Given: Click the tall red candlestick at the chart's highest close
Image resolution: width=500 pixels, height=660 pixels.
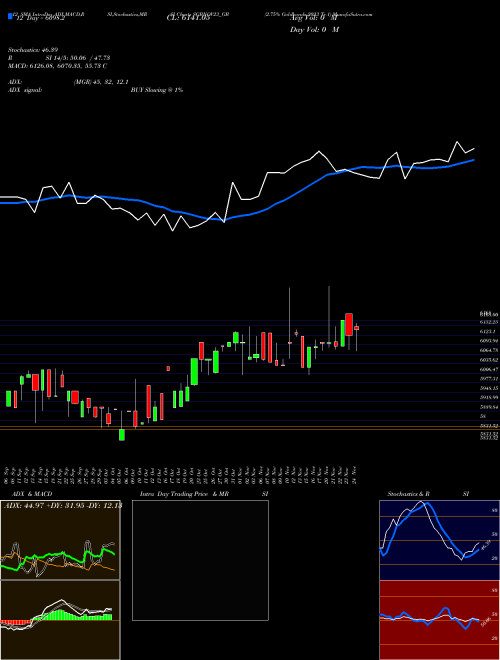Looking at the screenshot, I should 349,326.
